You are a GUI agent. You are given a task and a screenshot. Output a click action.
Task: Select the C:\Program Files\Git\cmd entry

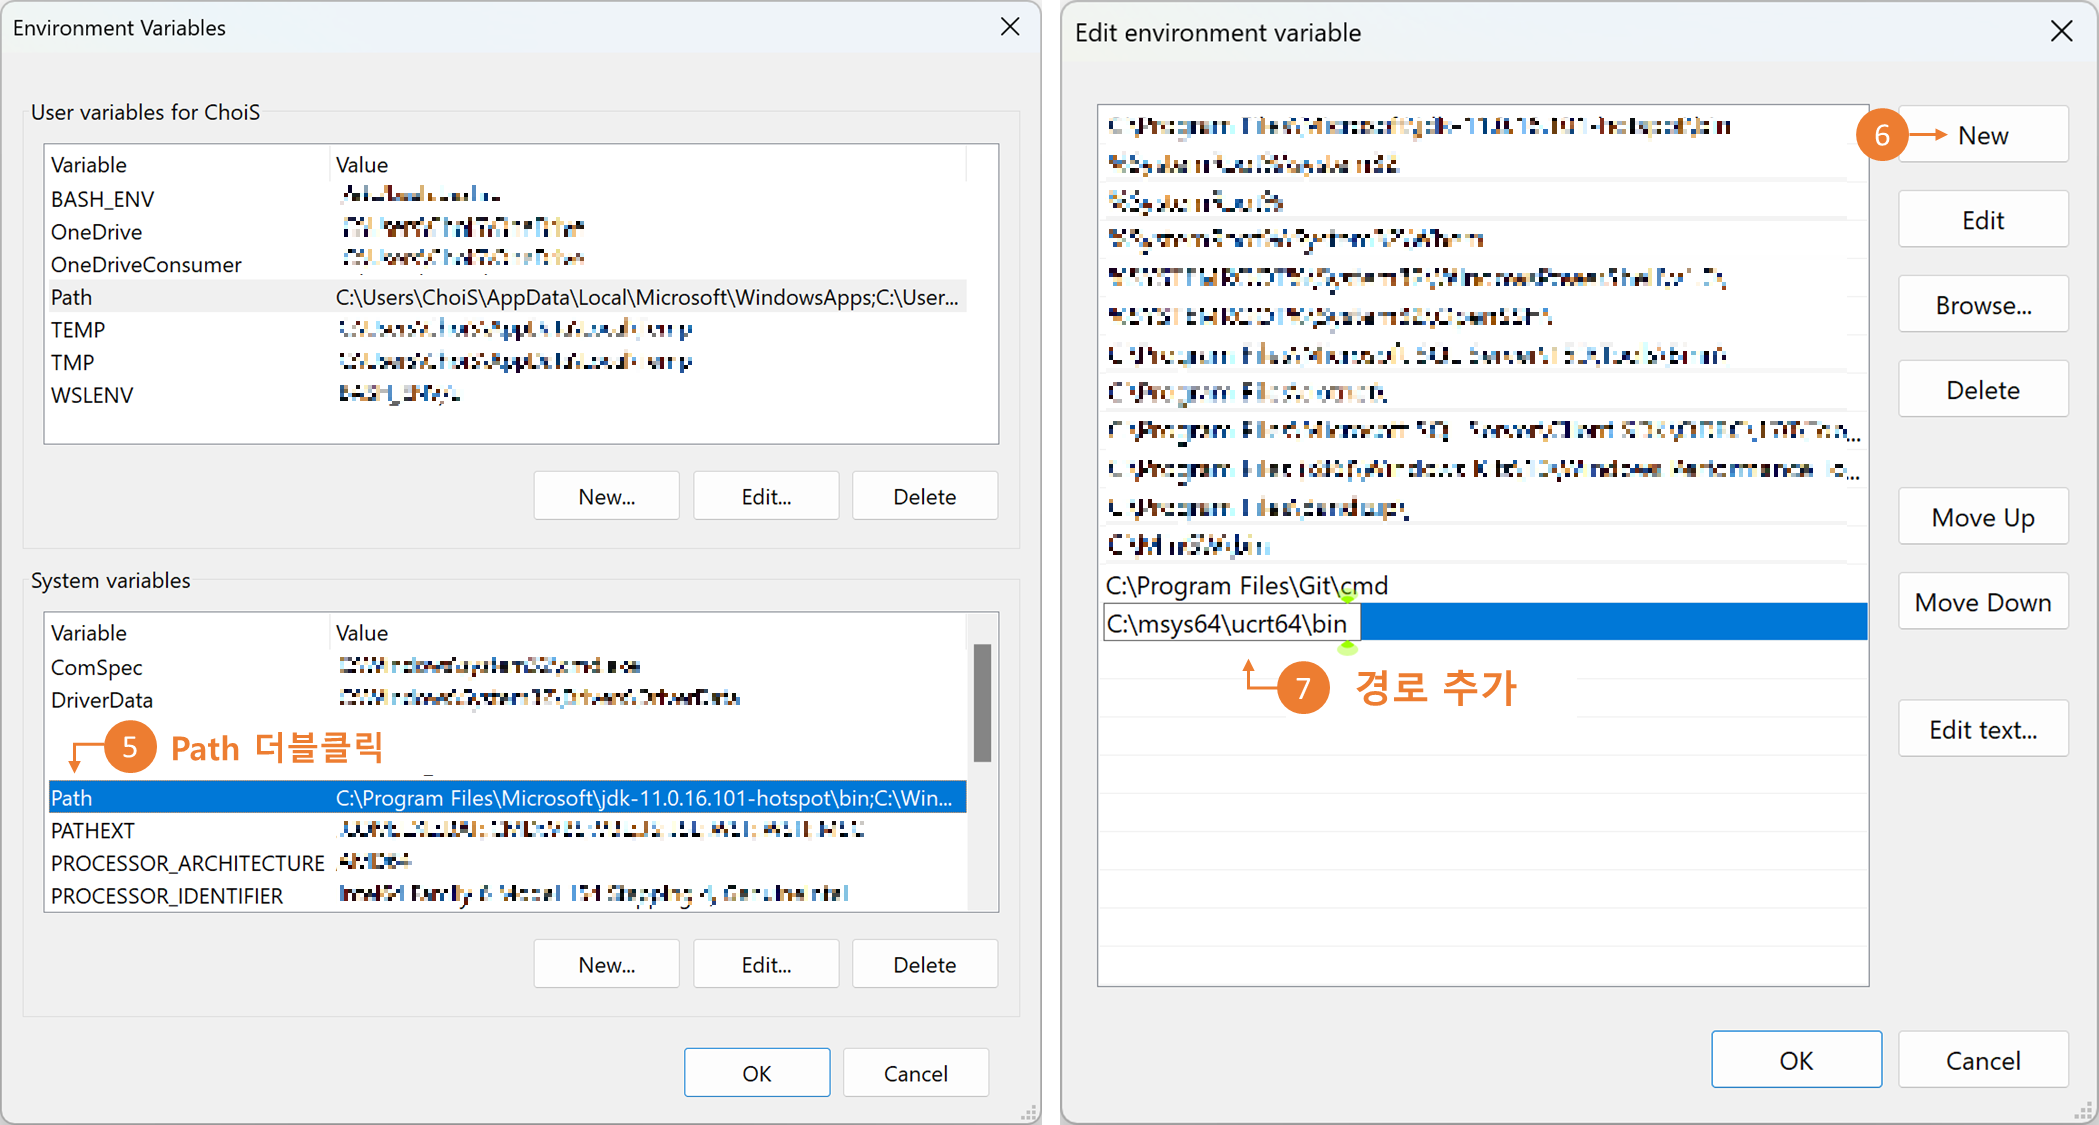1246,585
